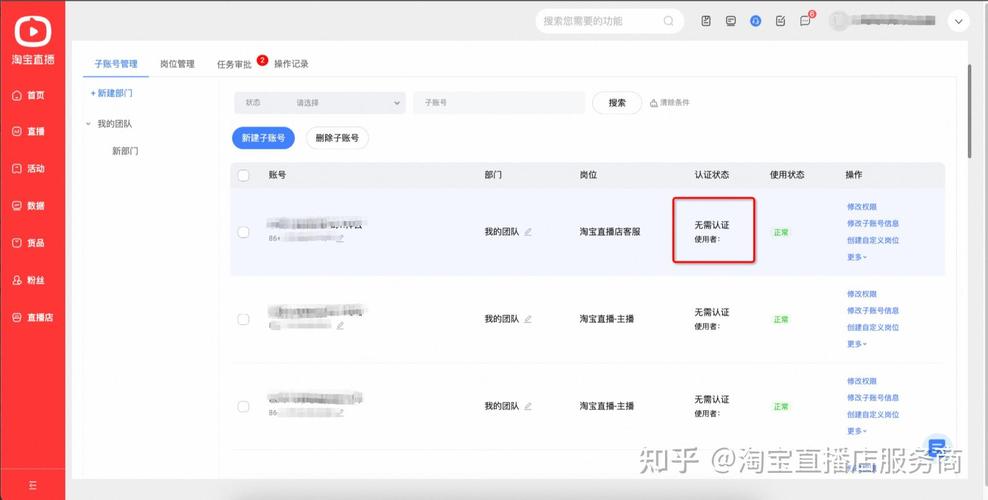Select 新部门 in department tree

click(x=125, y=151)
